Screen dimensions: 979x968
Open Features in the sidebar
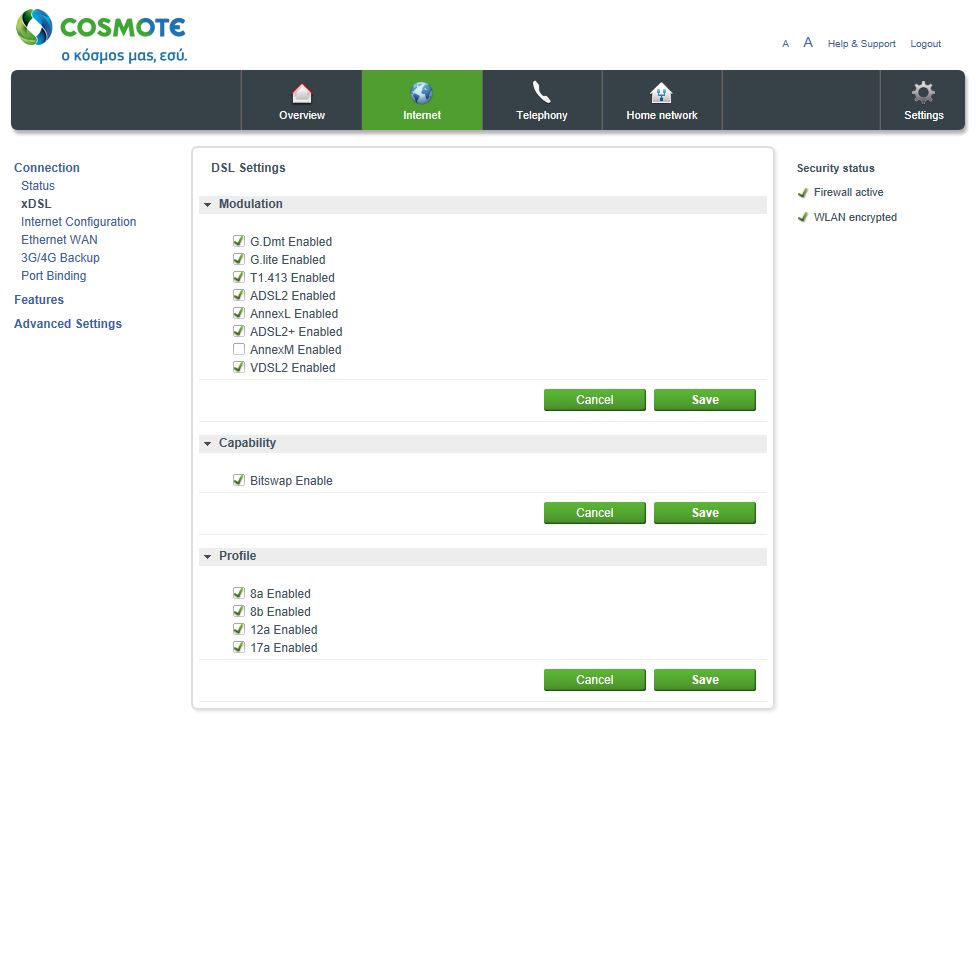click(39, 300)
